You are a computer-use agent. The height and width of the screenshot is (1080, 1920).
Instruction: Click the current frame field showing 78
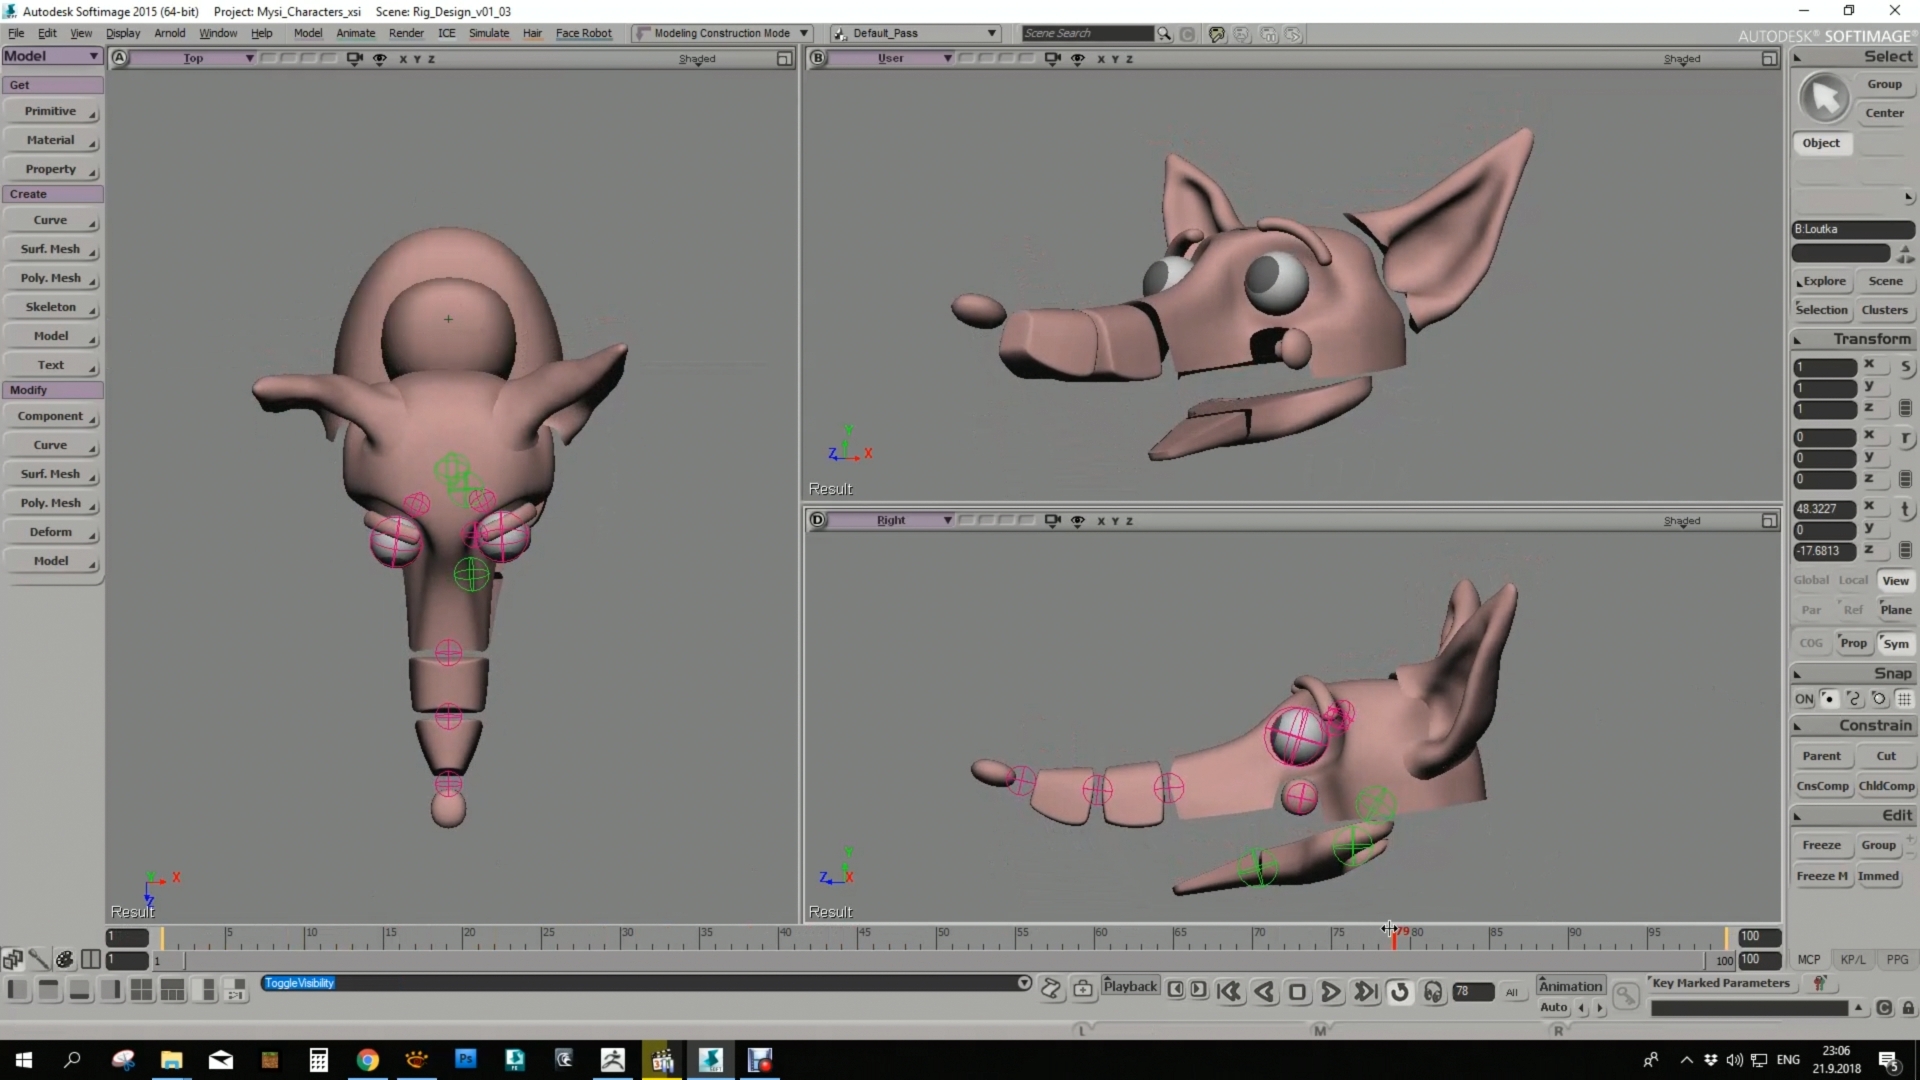[x=1473, y=992]
